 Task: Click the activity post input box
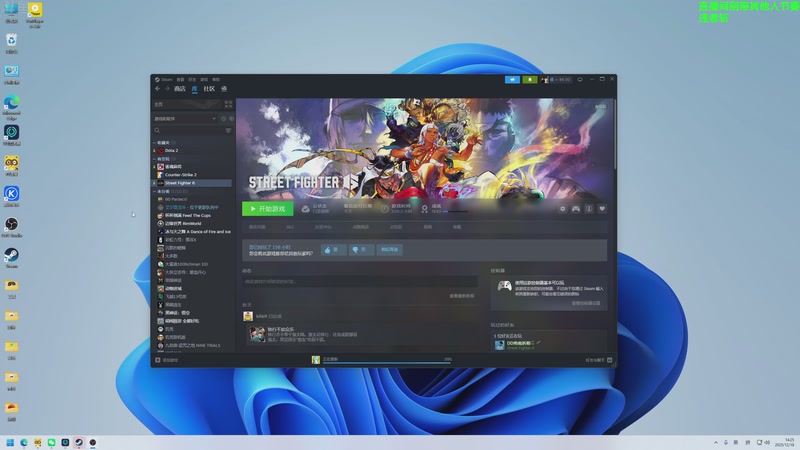tap(360, 281)
